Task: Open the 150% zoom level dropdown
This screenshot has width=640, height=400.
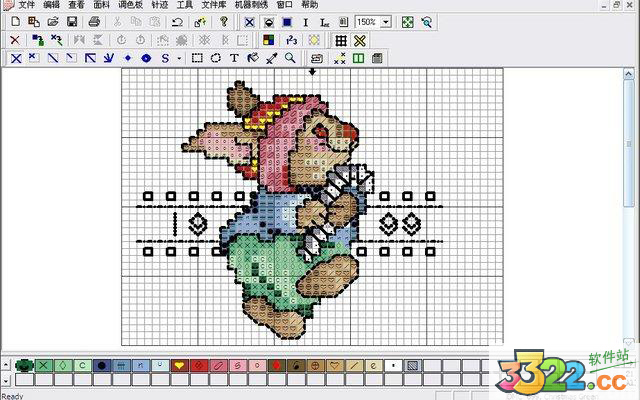Action: coord(386,22)
